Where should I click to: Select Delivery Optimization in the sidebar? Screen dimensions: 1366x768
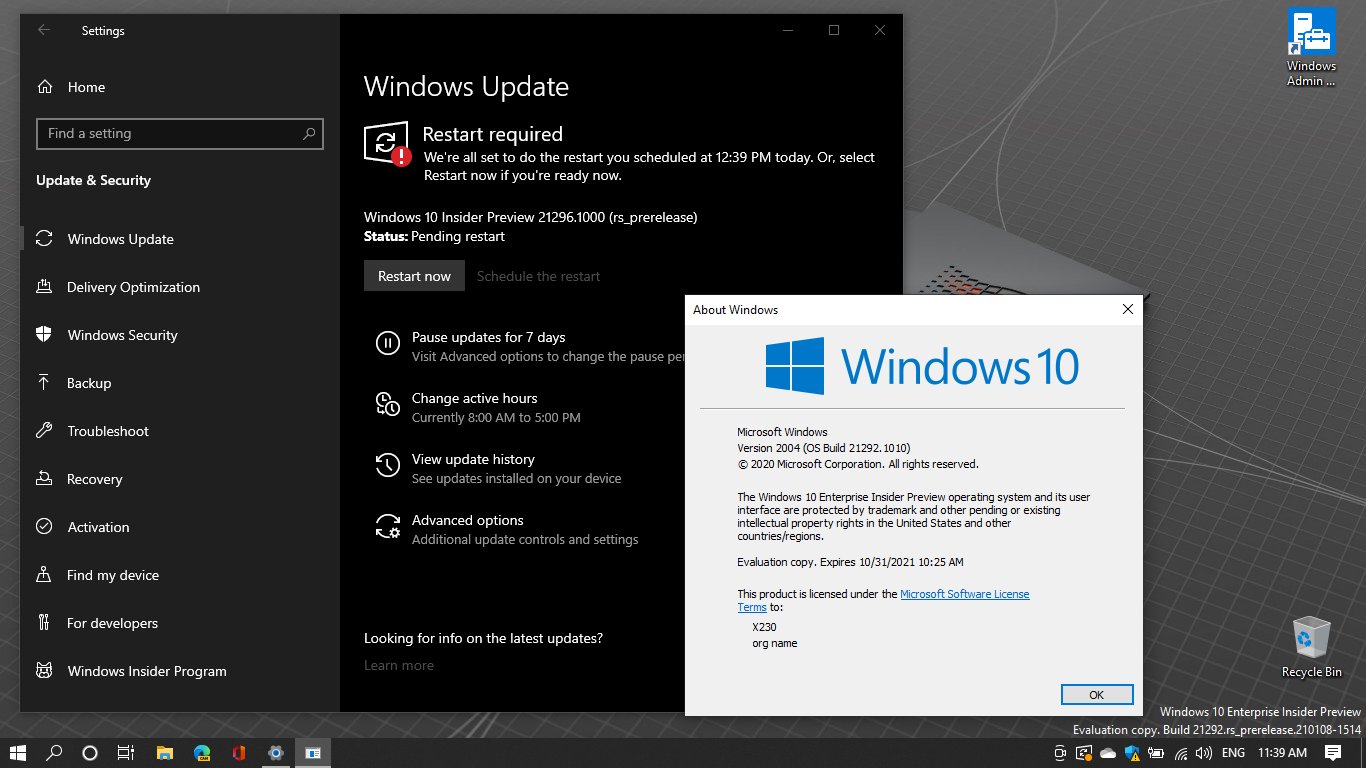tap(133, 287)
